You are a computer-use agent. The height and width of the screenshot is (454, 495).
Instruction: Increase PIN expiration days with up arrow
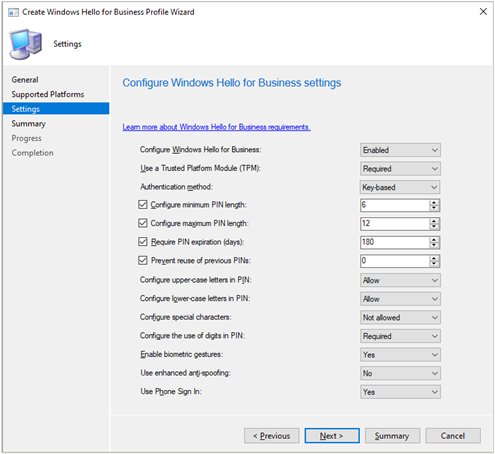tap(434, 240)
